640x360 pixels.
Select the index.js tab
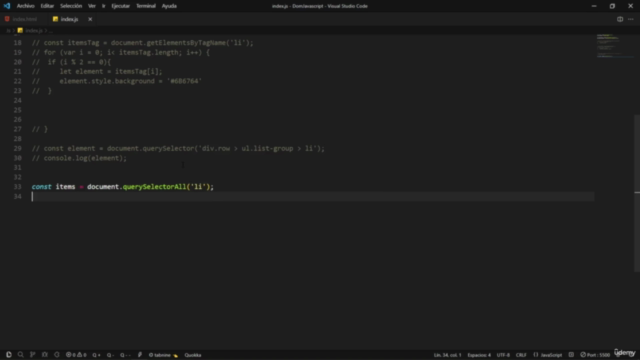[x=69, y=19]
